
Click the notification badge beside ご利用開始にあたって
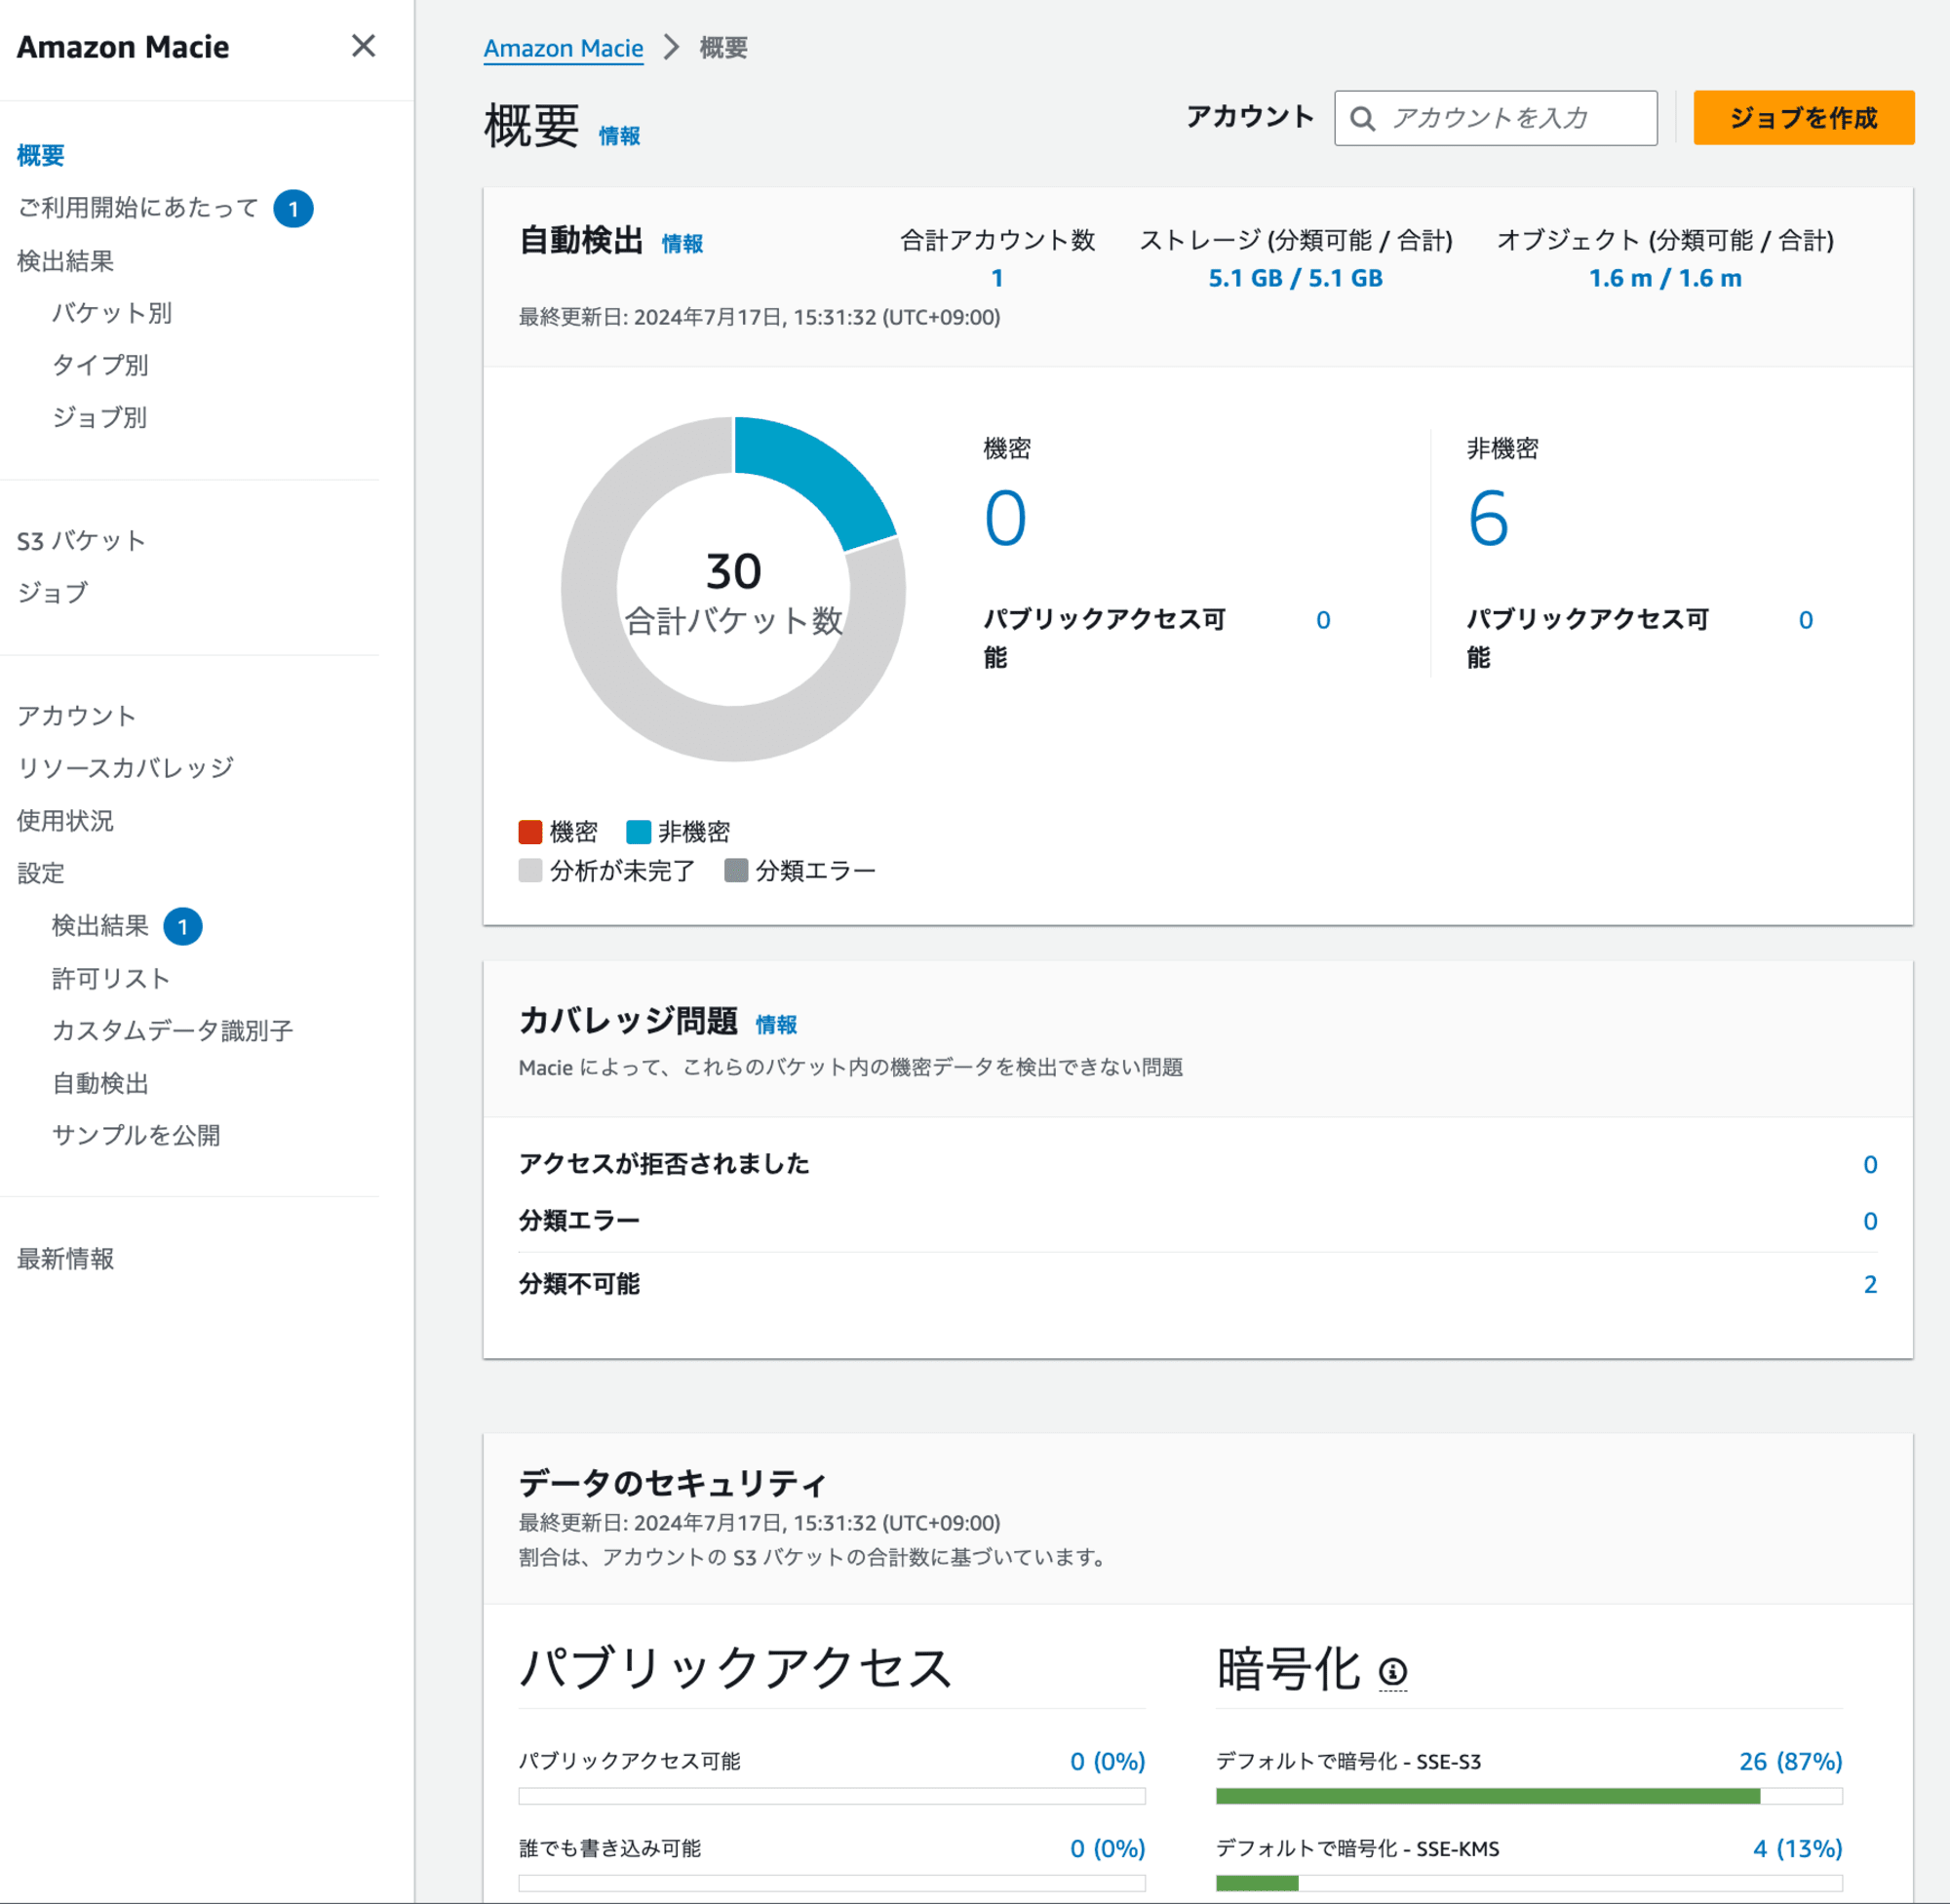293,209
